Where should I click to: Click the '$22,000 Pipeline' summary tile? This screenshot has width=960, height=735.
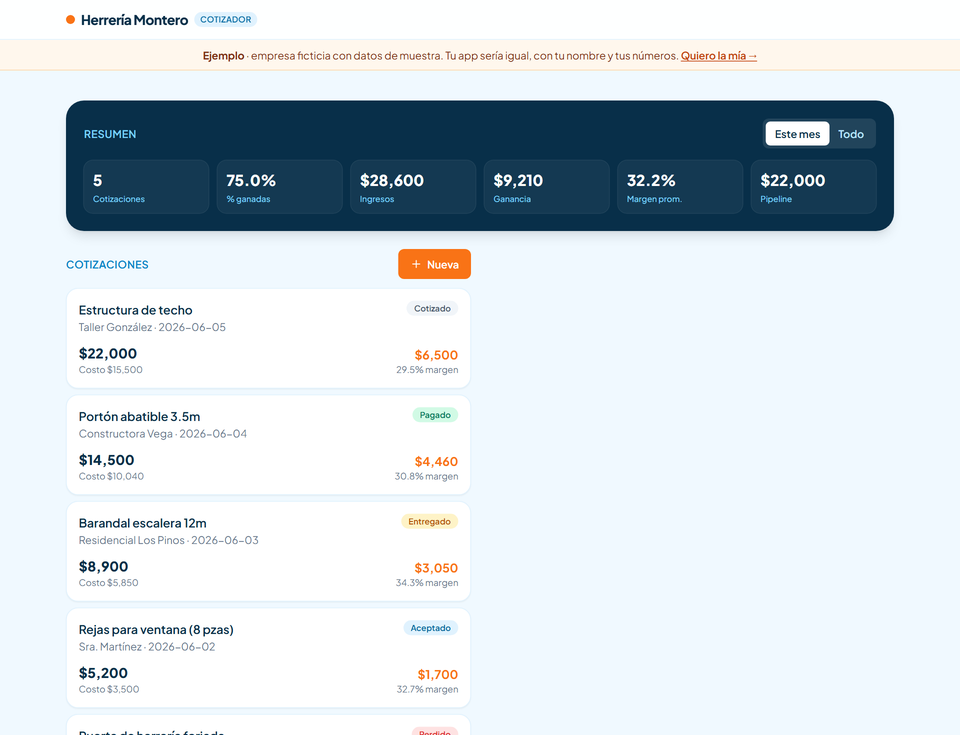tap(814, 187)
